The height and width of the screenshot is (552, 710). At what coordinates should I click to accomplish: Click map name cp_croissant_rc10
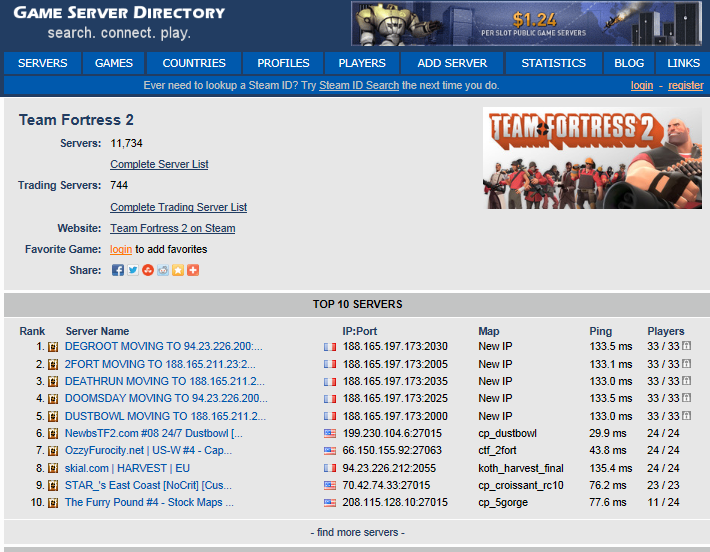[x=521, y=485]
